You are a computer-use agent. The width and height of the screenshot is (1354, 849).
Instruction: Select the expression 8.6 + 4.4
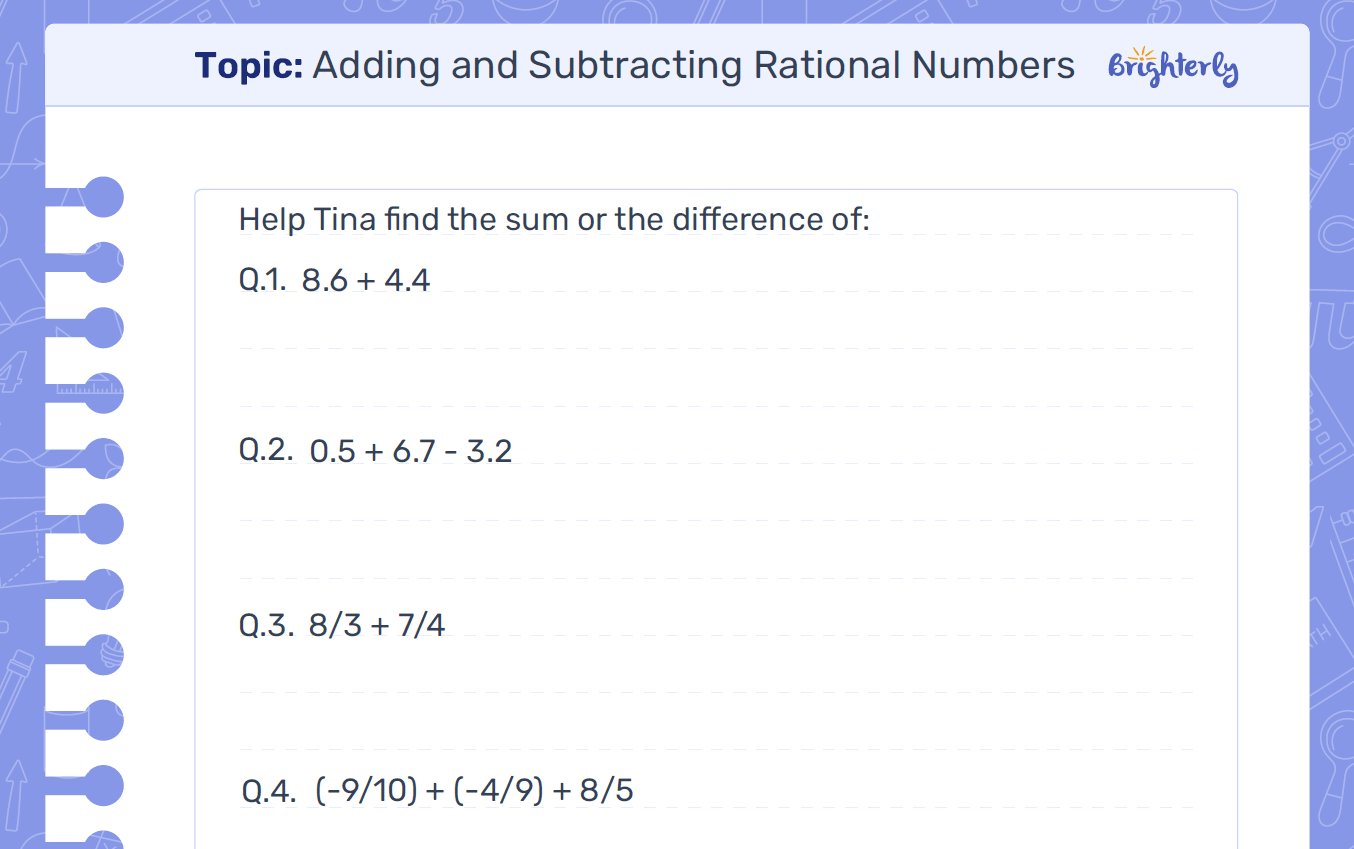pyautogui.click(x=366, y=280)
